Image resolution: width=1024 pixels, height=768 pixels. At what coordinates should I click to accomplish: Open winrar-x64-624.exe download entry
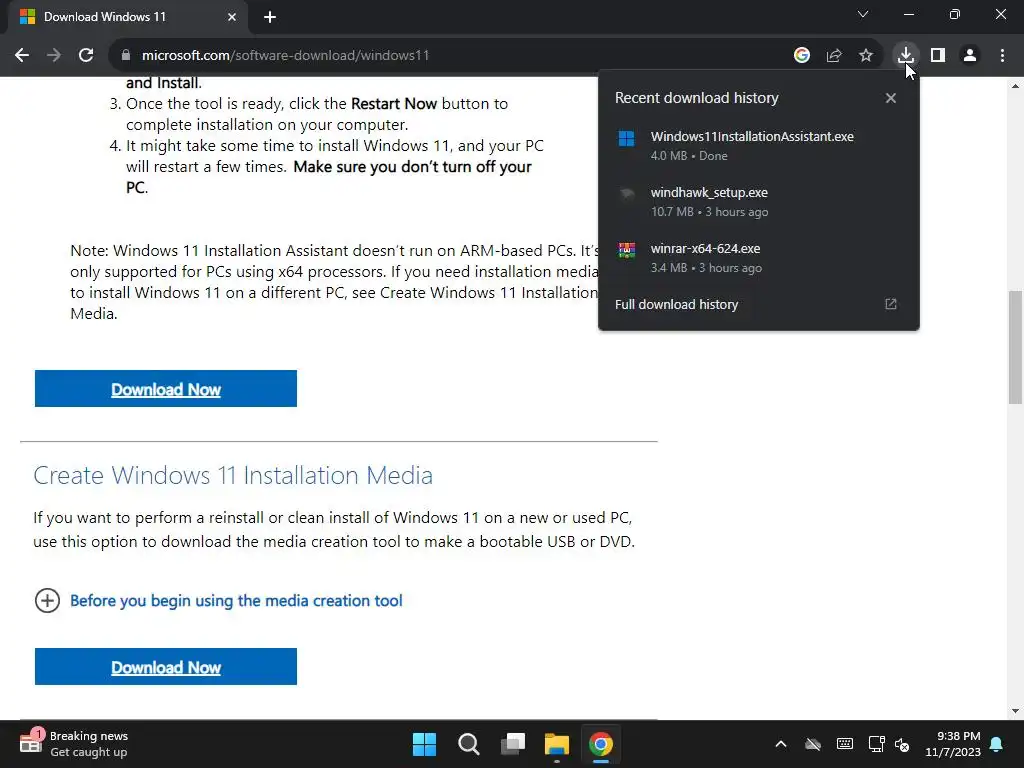coord(758,258)
